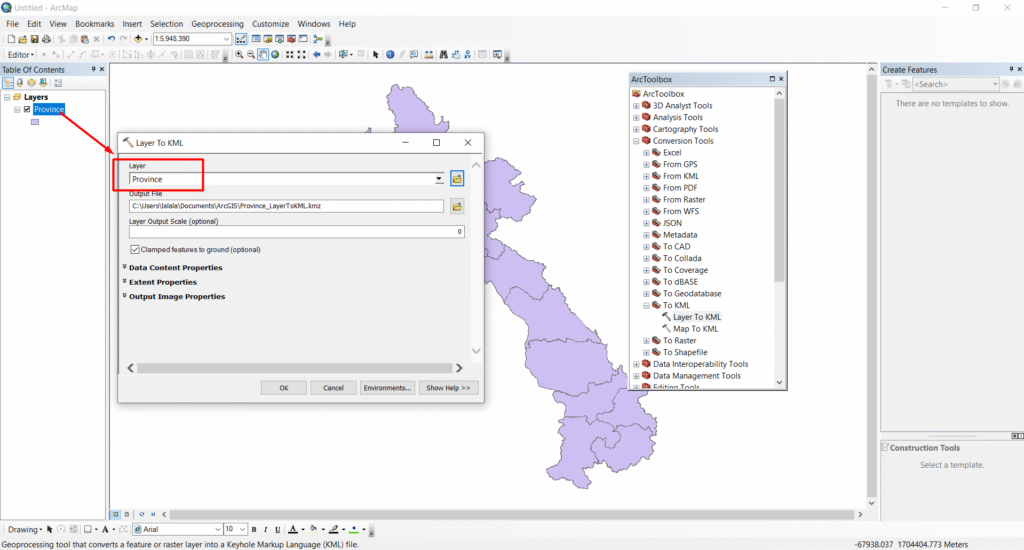Select the Province layer name
Image resolution: width=1024 pixels, height=550 pixels.
tap(49, 109)
